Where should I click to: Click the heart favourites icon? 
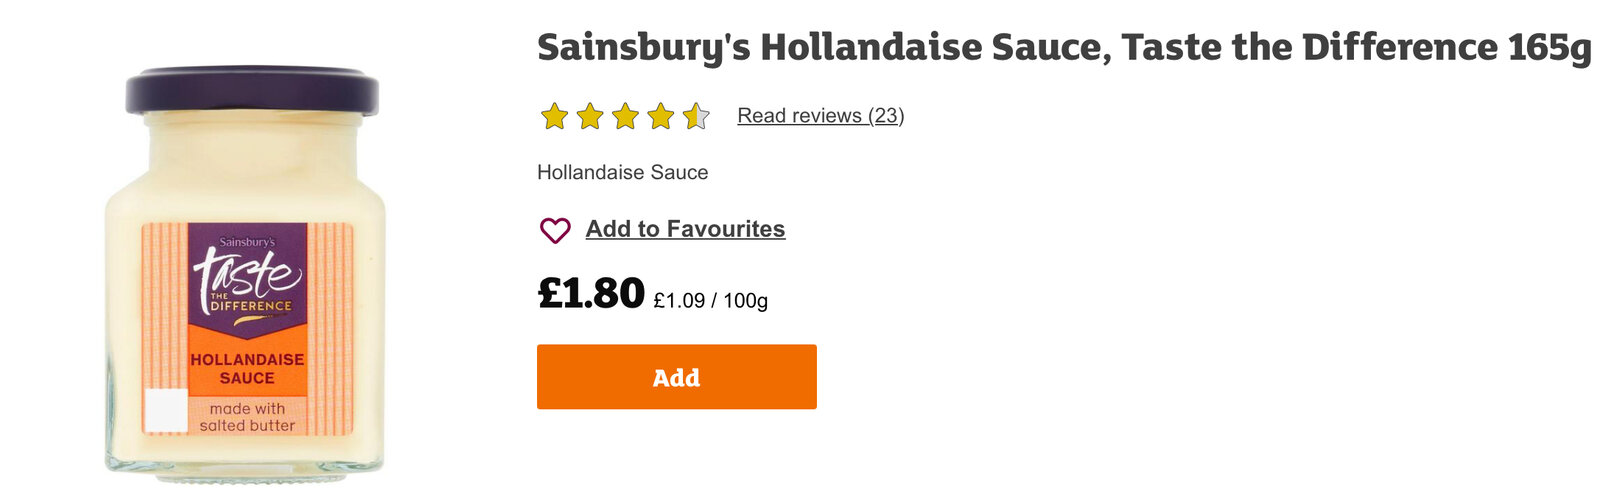555,230
